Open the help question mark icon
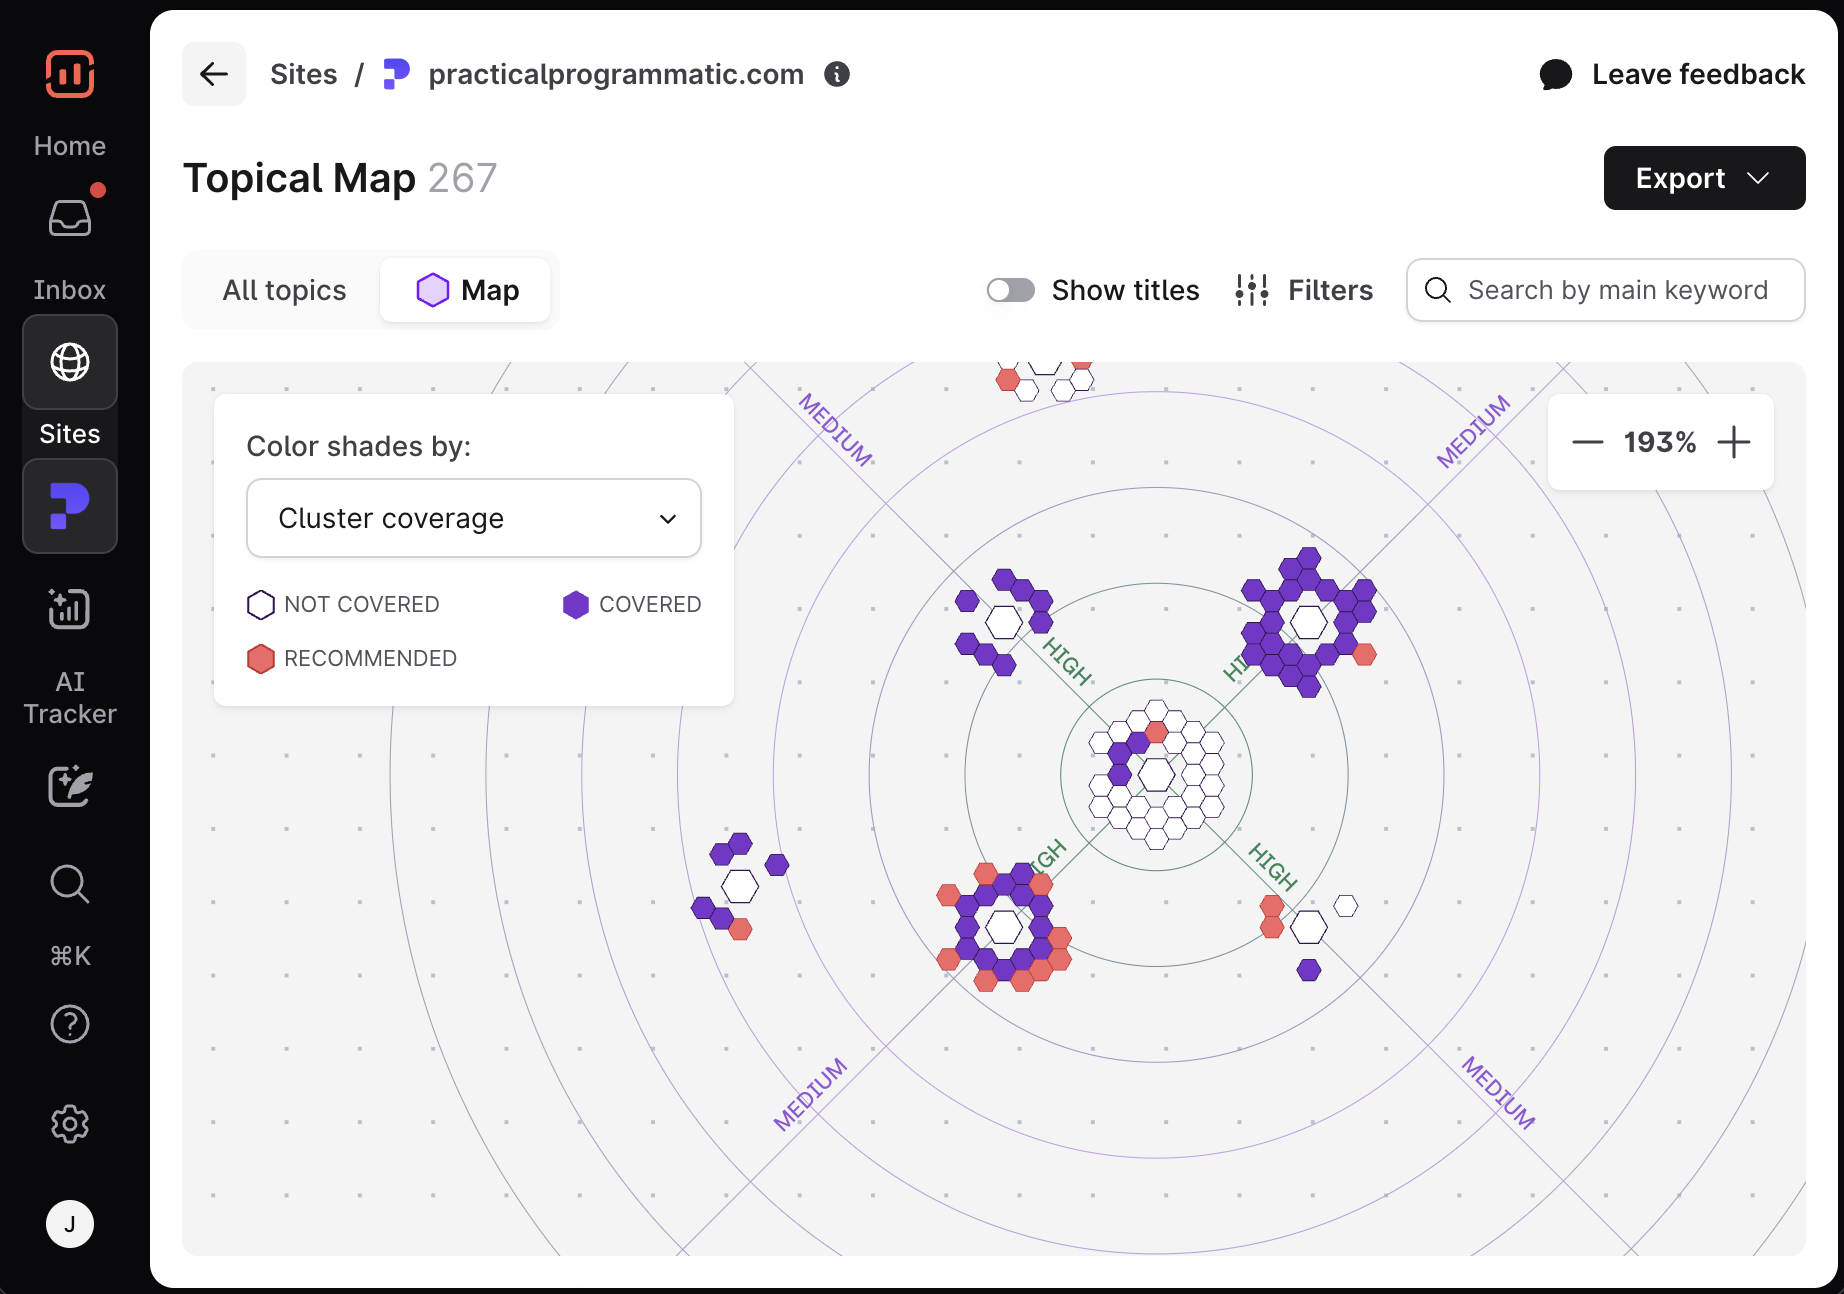 (70, 1024)
